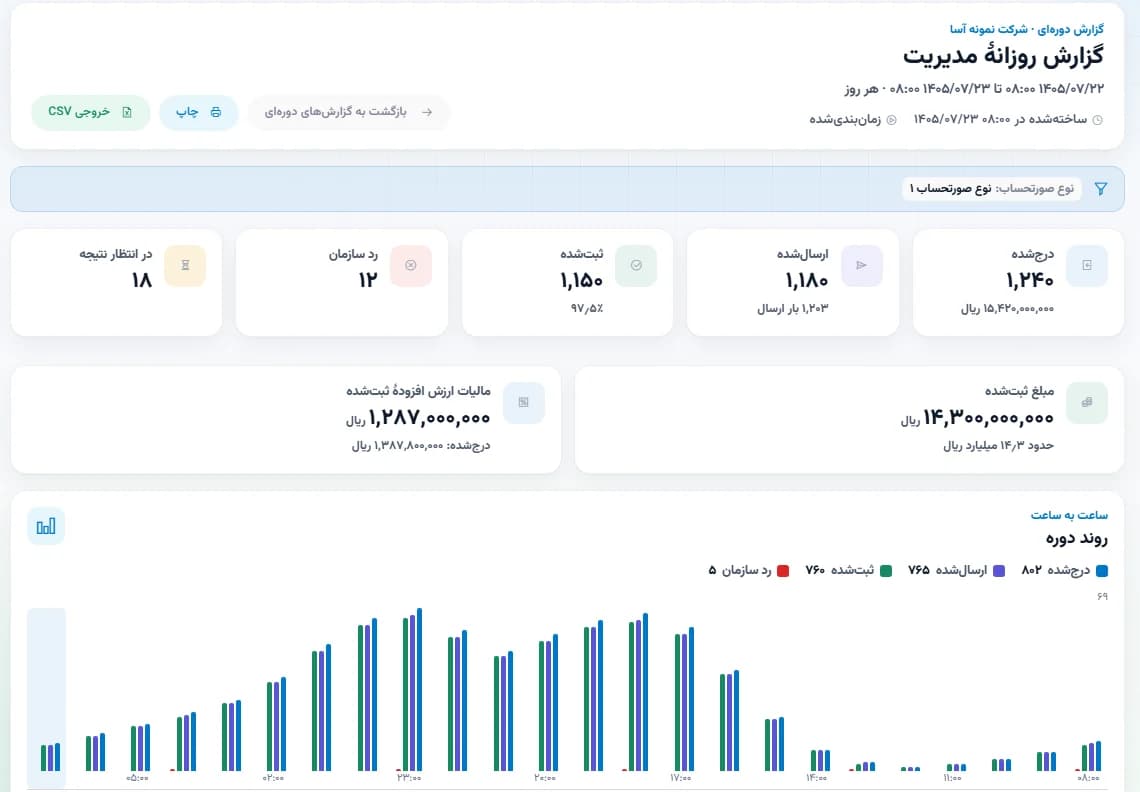Click the highlighted last-hour bar group
1140x792 pixels.
pyautogui.click(x=47, y=698)
